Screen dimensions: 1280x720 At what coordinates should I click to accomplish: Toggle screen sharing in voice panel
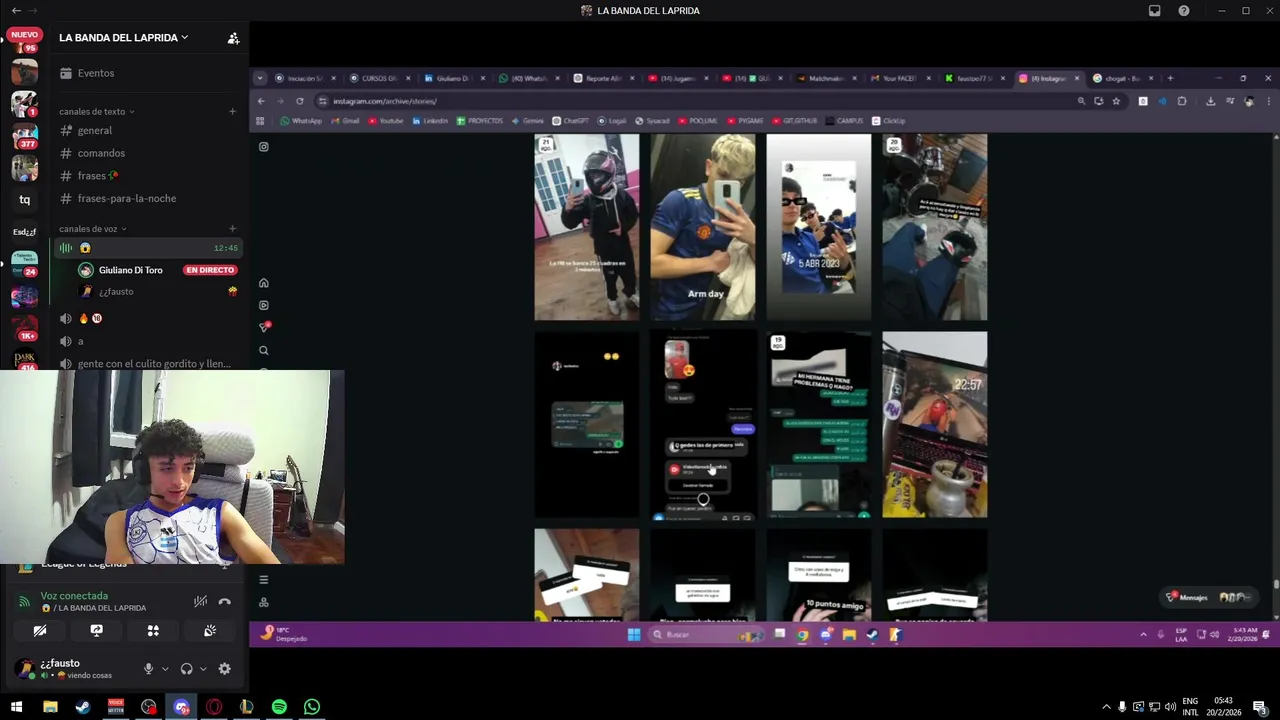(96, 631)
